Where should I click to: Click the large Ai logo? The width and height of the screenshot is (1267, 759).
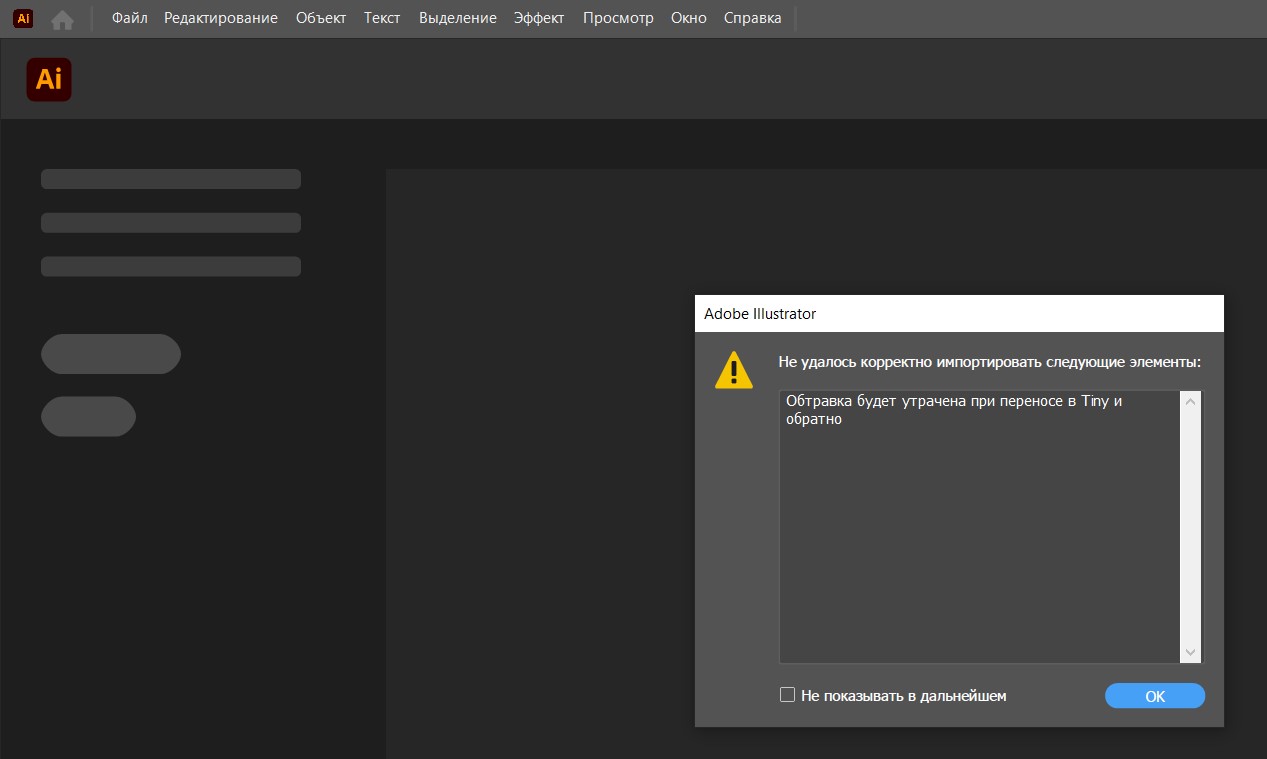[49, 80]
